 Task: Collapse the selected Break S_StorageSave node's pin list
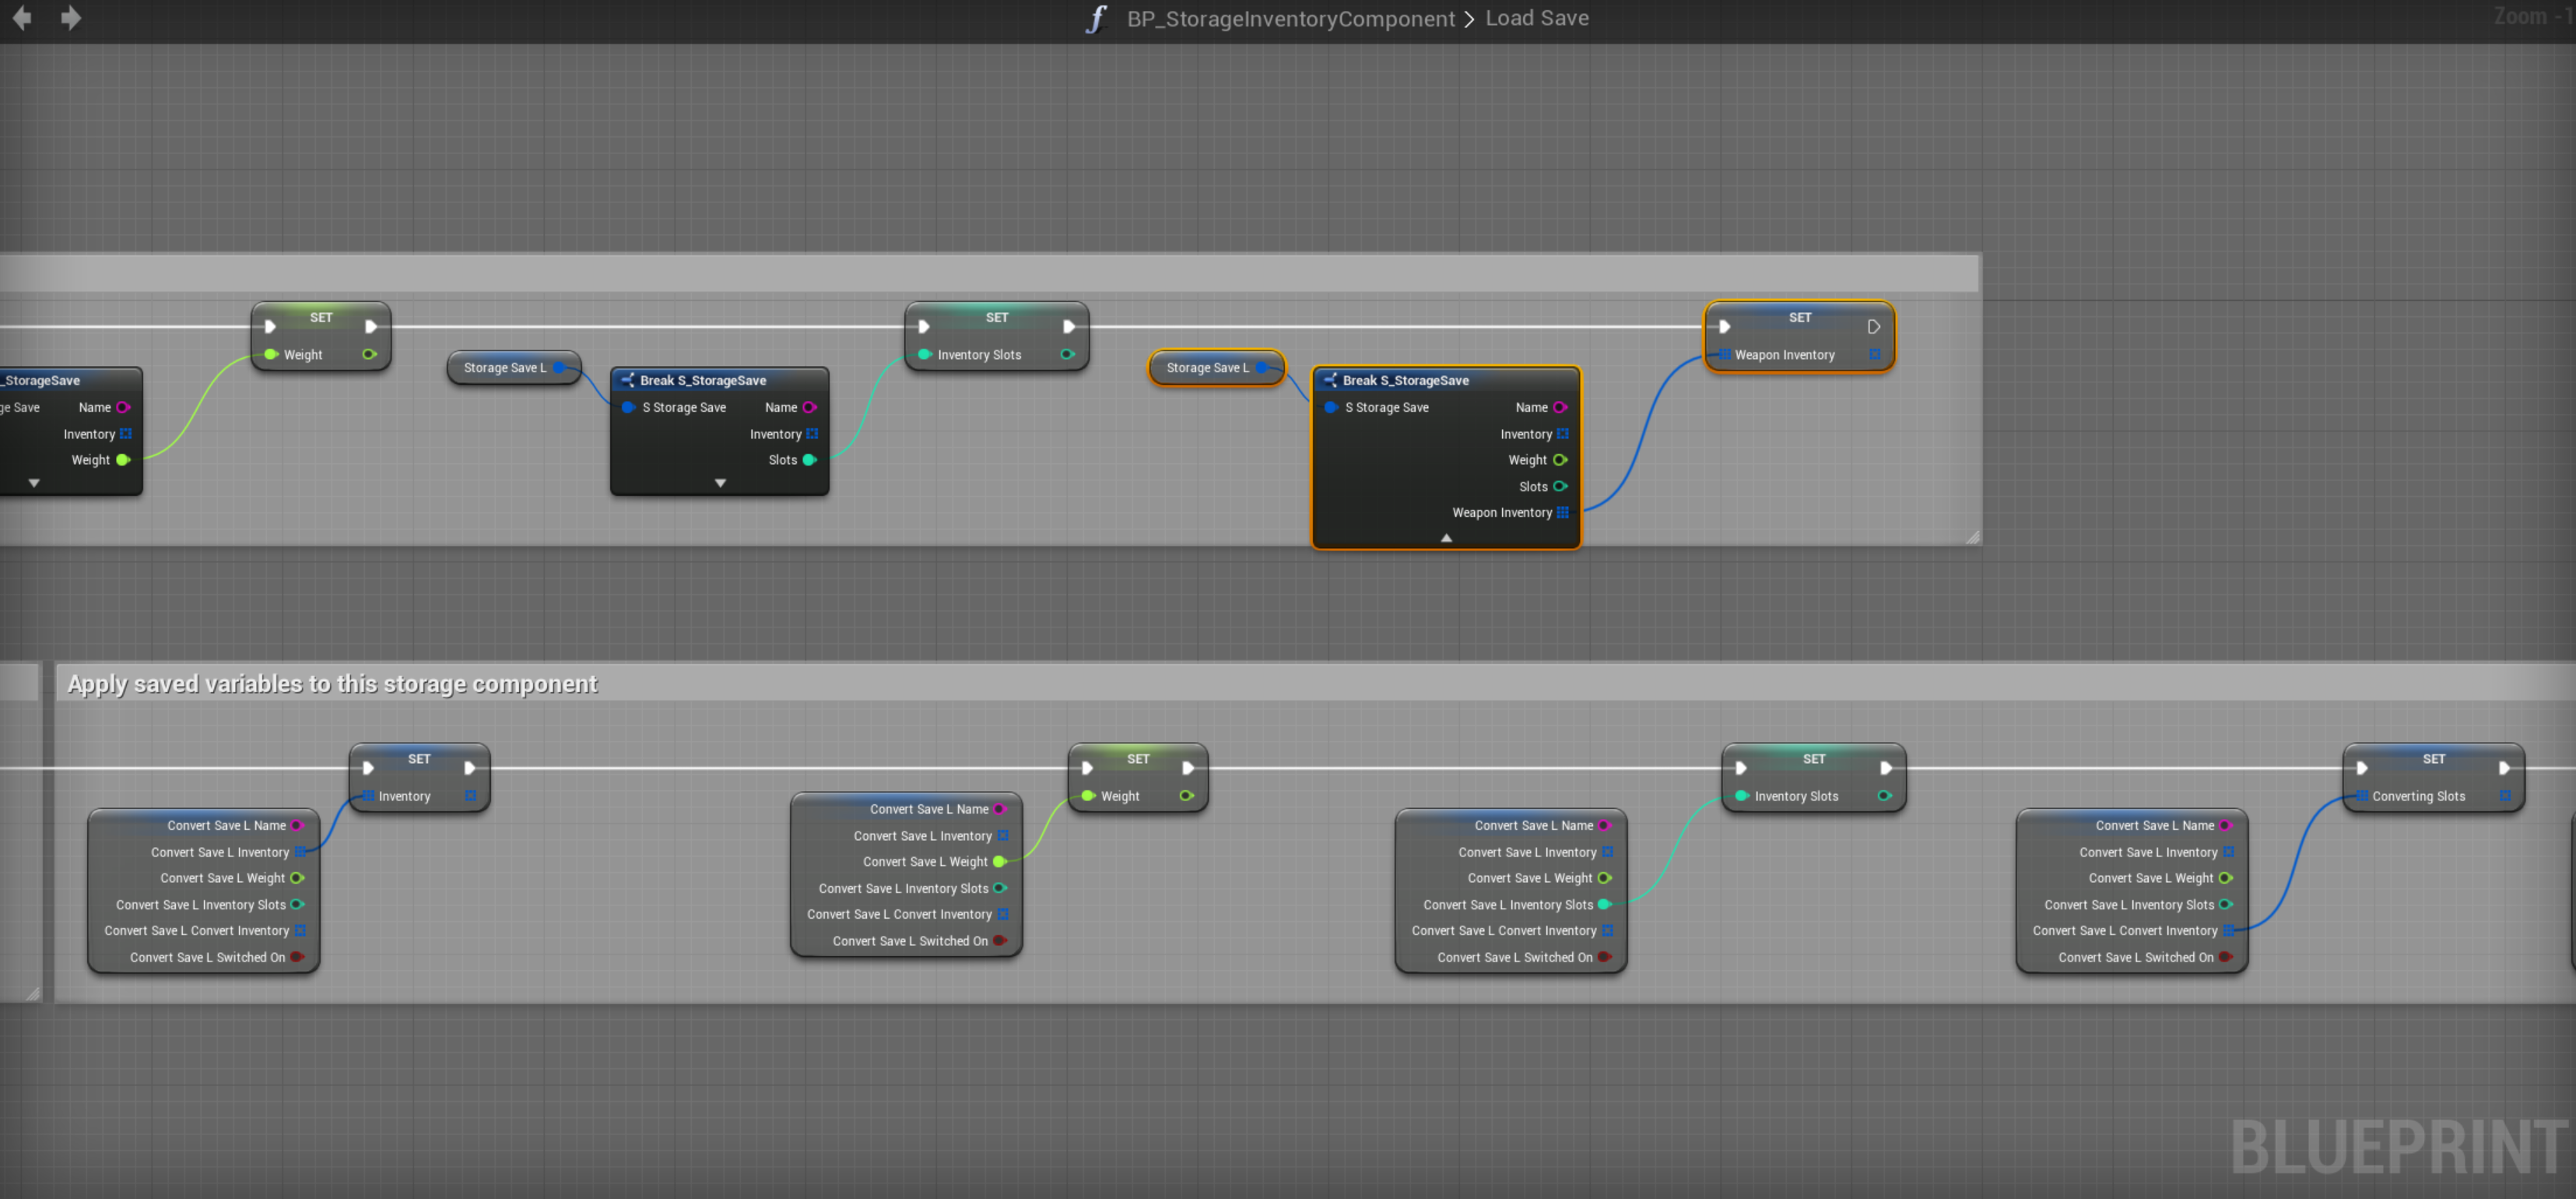pyautogui.click(x=1446, y=538)
